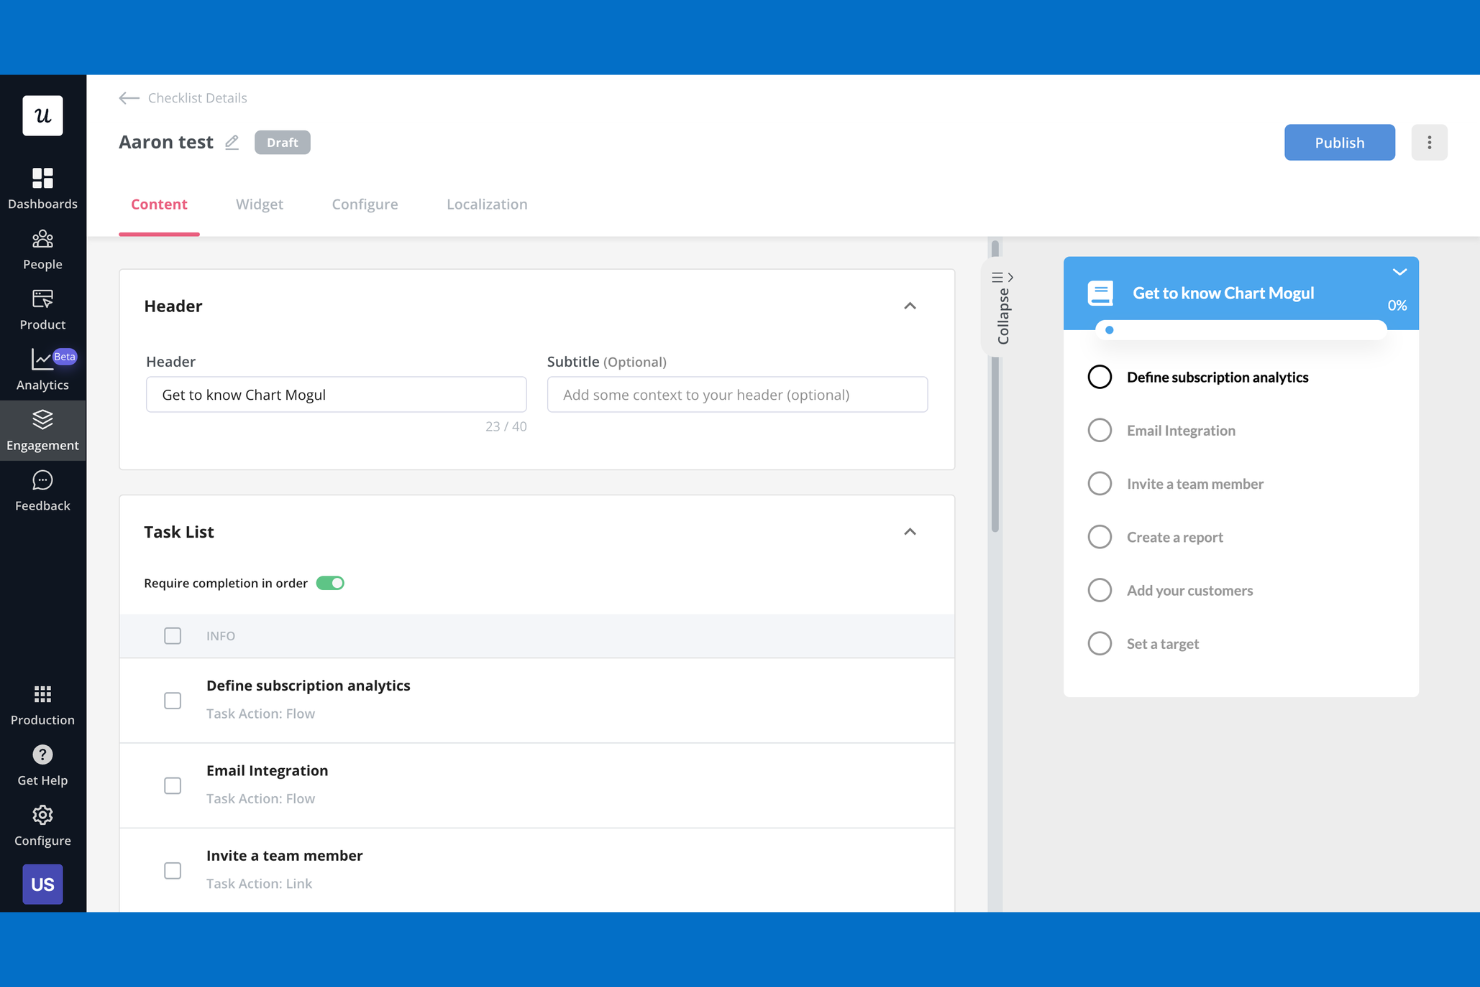Open the People section in sidebar
Image resolution: width=1480 pixels, height=987 pixels.
42,247
